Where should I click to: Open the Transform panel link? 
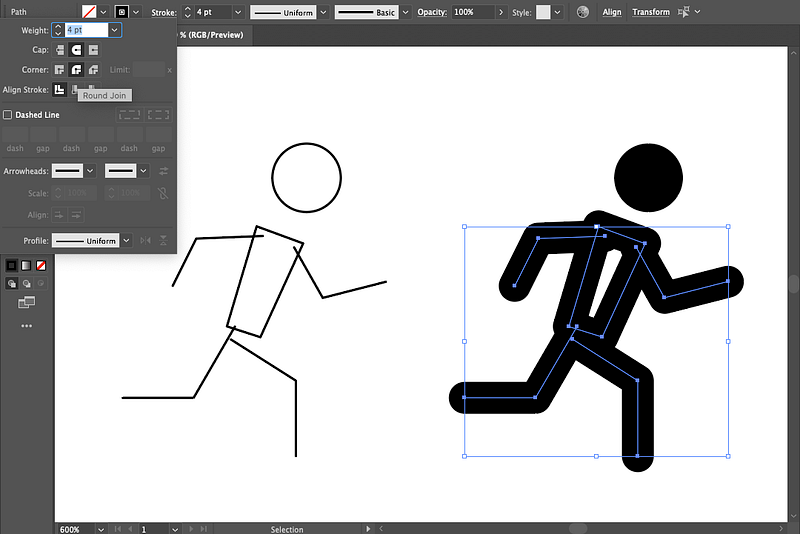click(651, 12)
